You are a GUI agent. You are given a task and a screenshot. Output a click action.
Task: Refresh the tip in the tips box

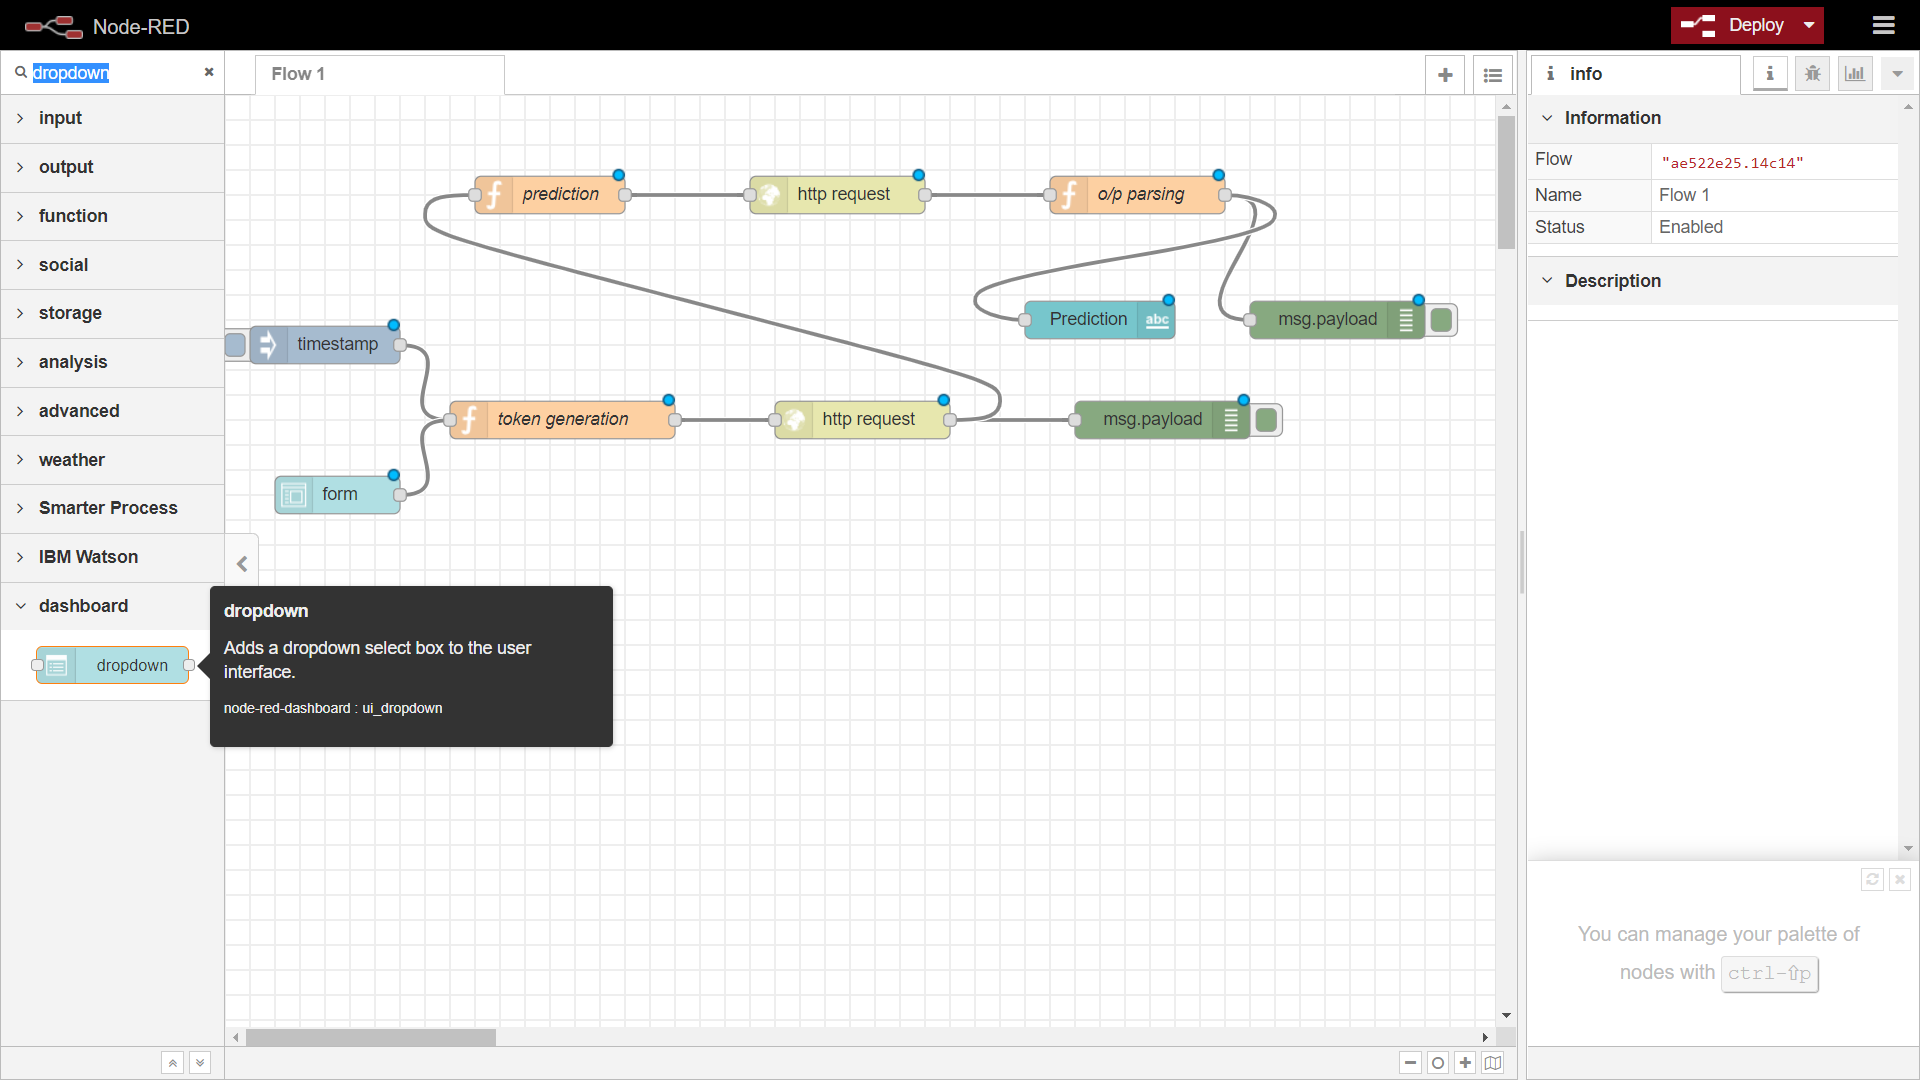pos(1872,879)
